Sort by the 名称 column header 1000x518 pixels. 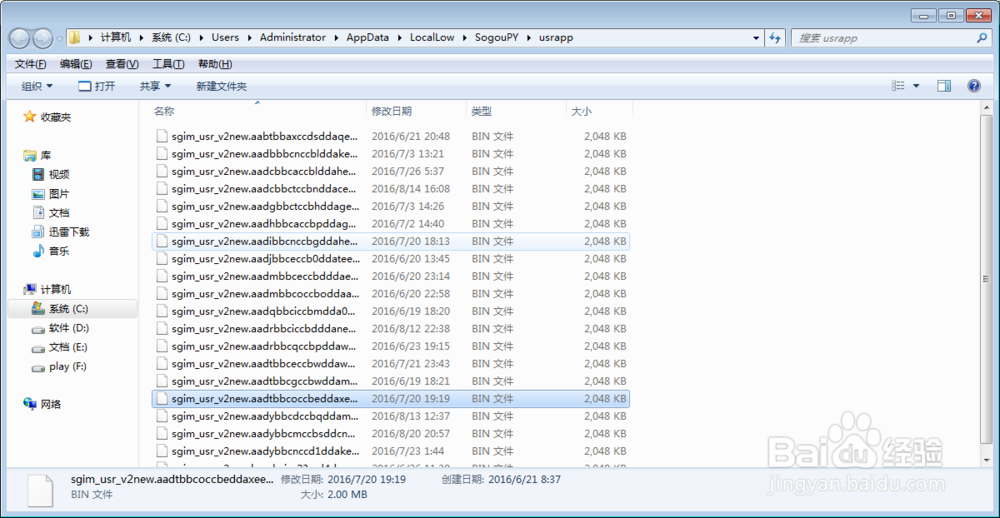click(x=258, y=111)
